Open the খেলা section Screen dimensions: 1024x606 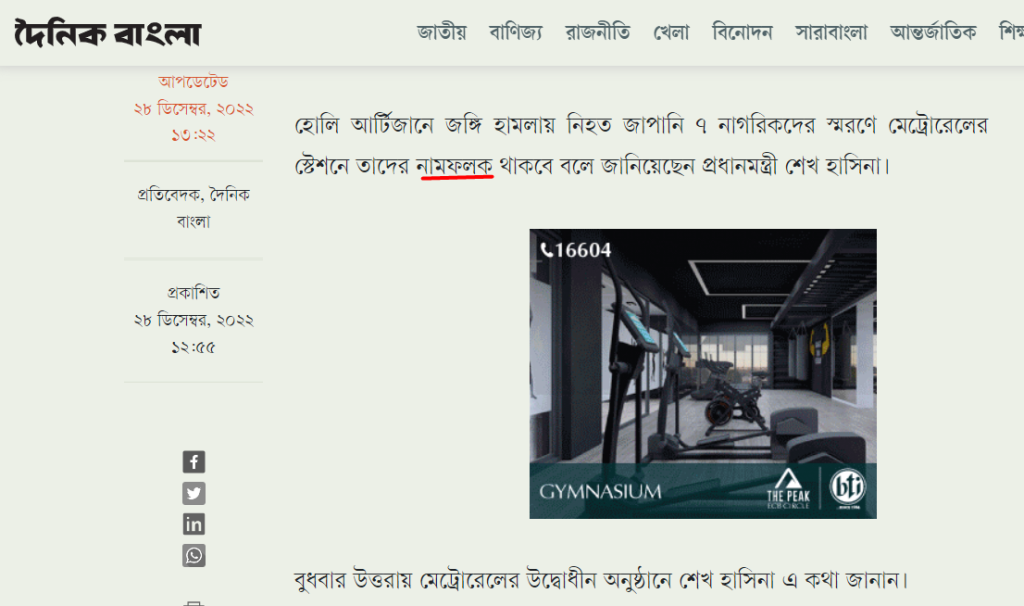[671, 32]
